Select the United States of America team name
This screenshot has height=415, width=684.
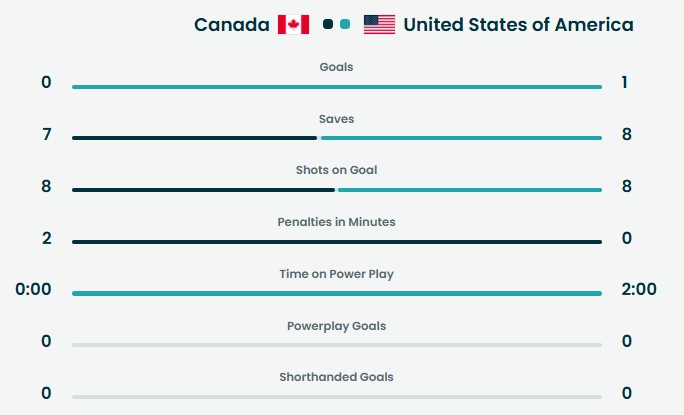(x=519, y=24)
